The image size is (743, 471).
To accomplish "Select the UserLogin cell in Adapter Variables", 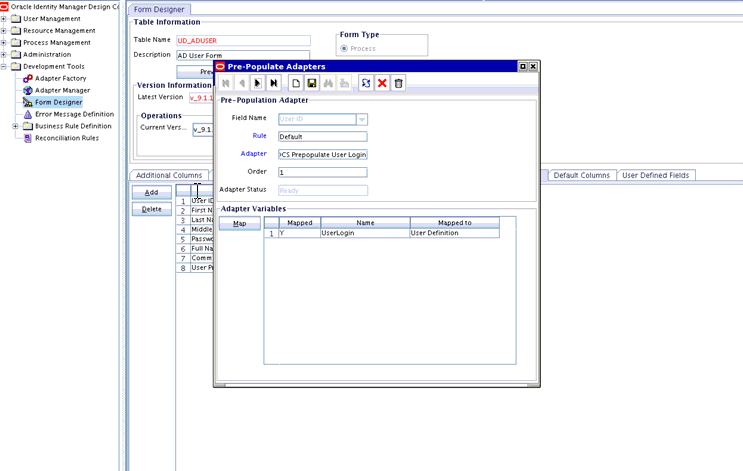I will pos(365,233).
